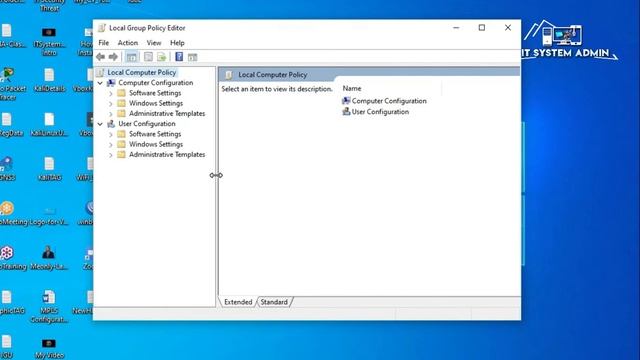Viewport: 640px width, 360px height.
Task: Expand Software Settings under Computer Configuration
Action: (x=111, y=93)
